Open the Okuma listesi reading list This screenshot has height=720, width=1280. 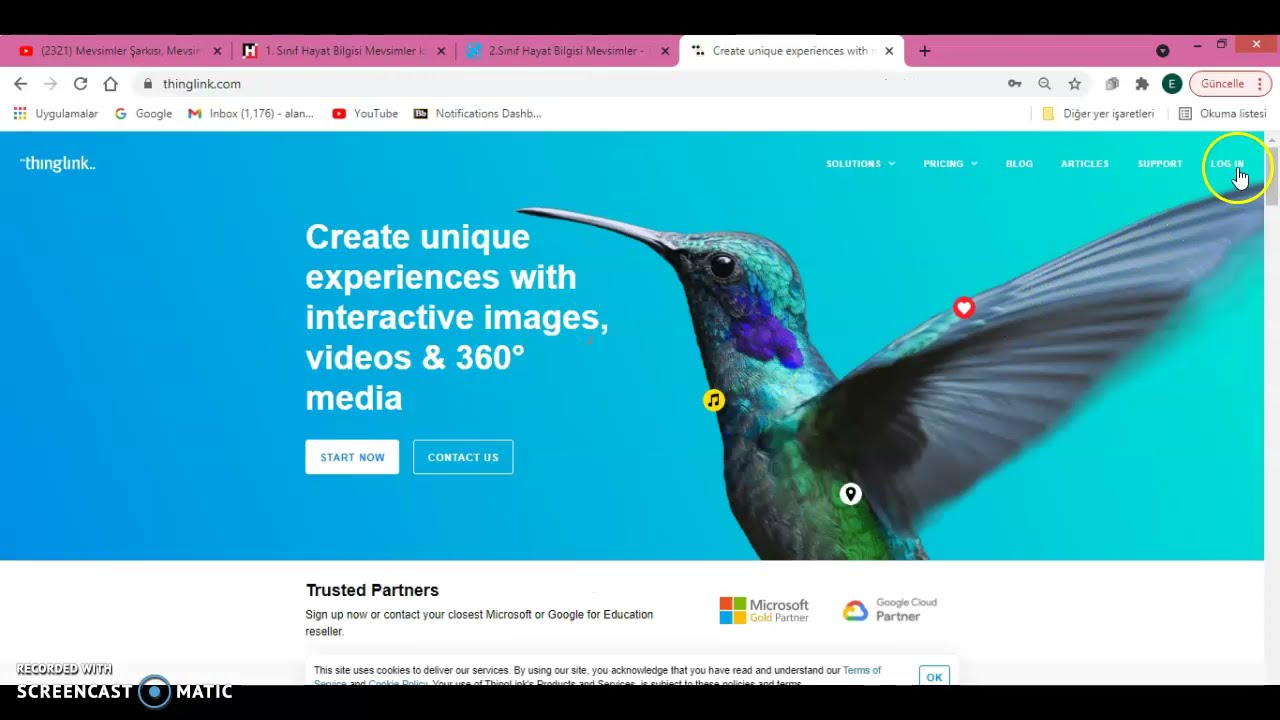1222,114
